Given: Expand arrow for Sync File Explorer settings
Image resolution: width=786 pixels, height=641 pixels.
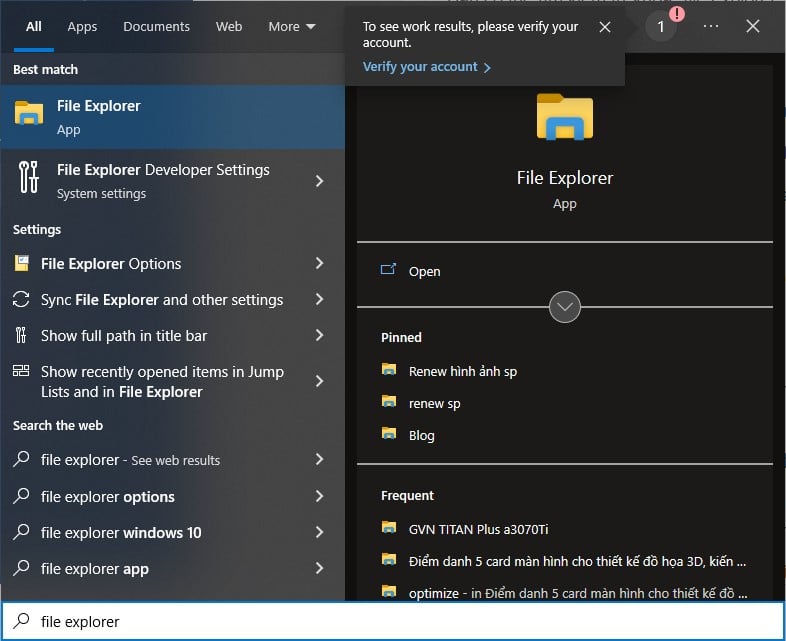Looking at the screenshot, I should (x=319, y=299).
